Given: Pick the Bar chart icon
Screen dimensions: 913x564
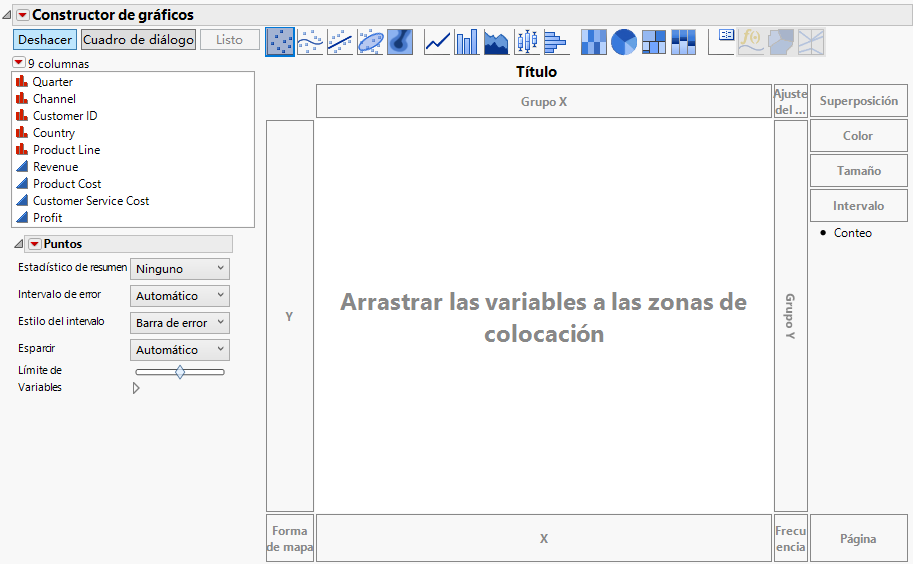Looking at the screenshot, I should tap(467, 42).
